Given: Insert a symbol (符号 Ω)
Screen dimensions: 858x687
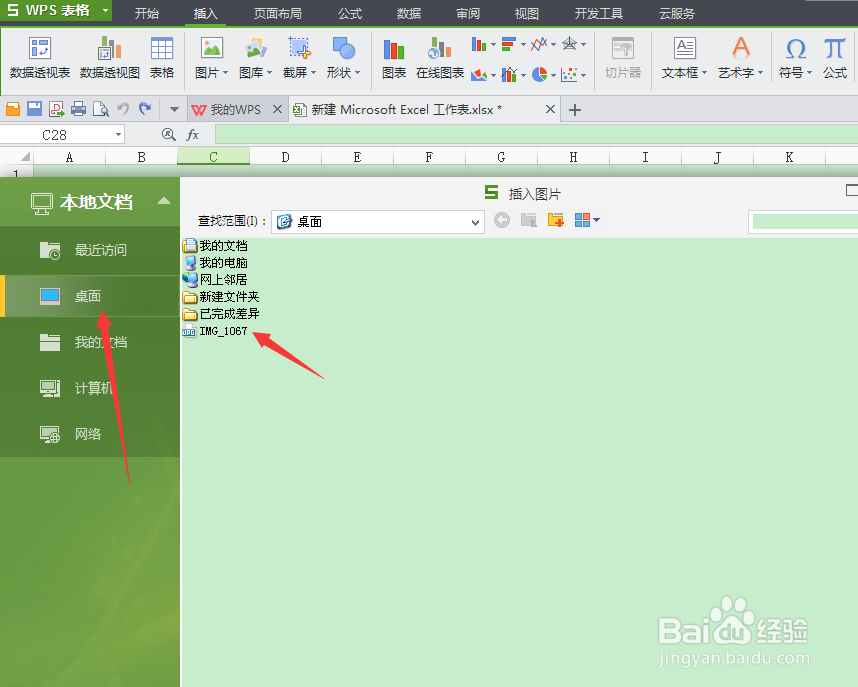Looking at the screenshot, I should pyautogui.click(x=796, y=58).
